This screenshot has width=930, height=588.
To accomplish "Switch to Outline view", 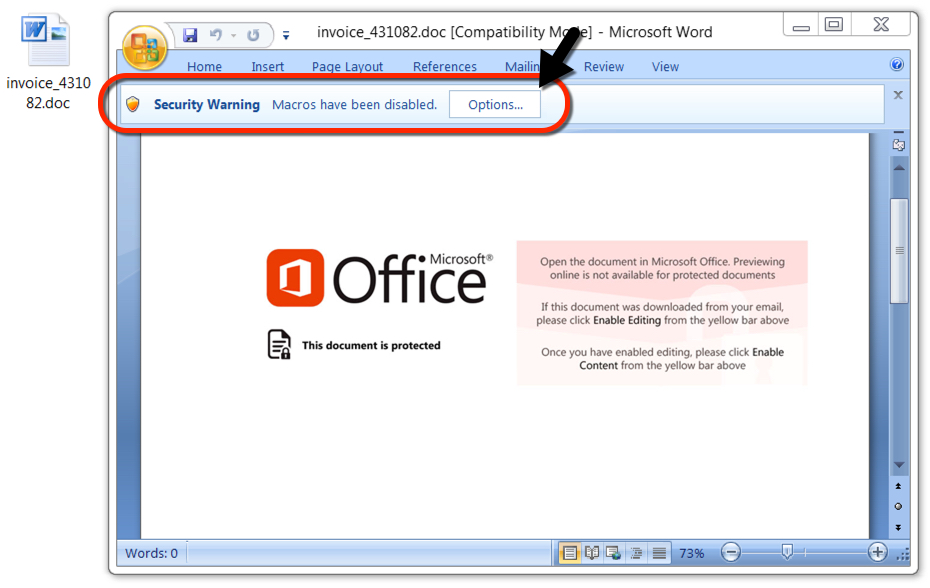I will (x=636, y=554).
